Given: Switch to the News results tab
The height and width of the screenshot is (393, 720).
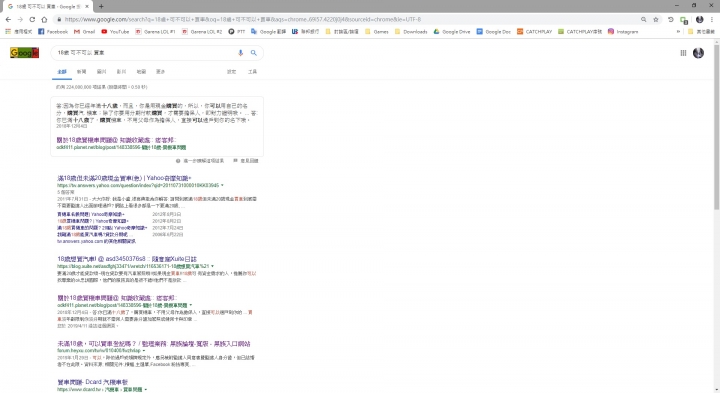Looking at the screenshot, I should click(81, 72).
